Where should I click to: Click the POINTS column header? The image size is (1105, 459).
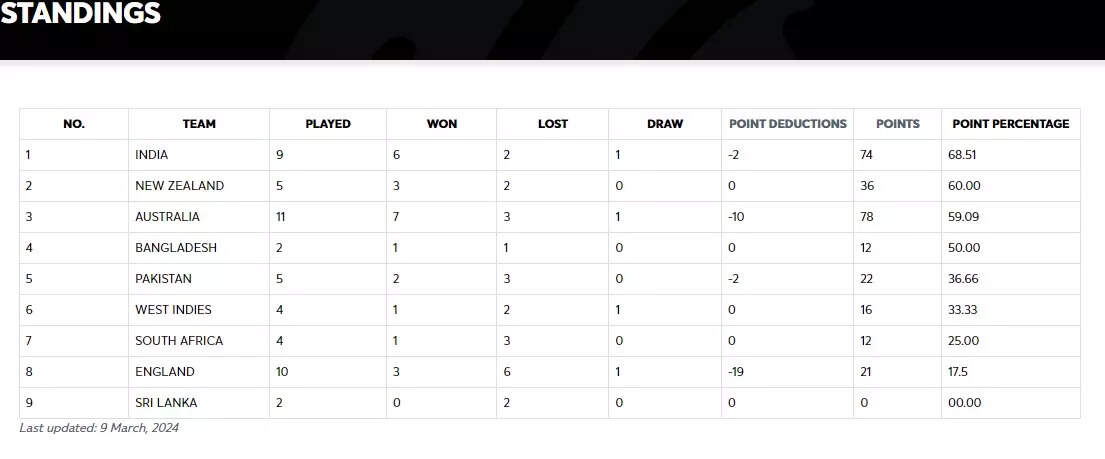pyautogui.click(x=897, y=124)
